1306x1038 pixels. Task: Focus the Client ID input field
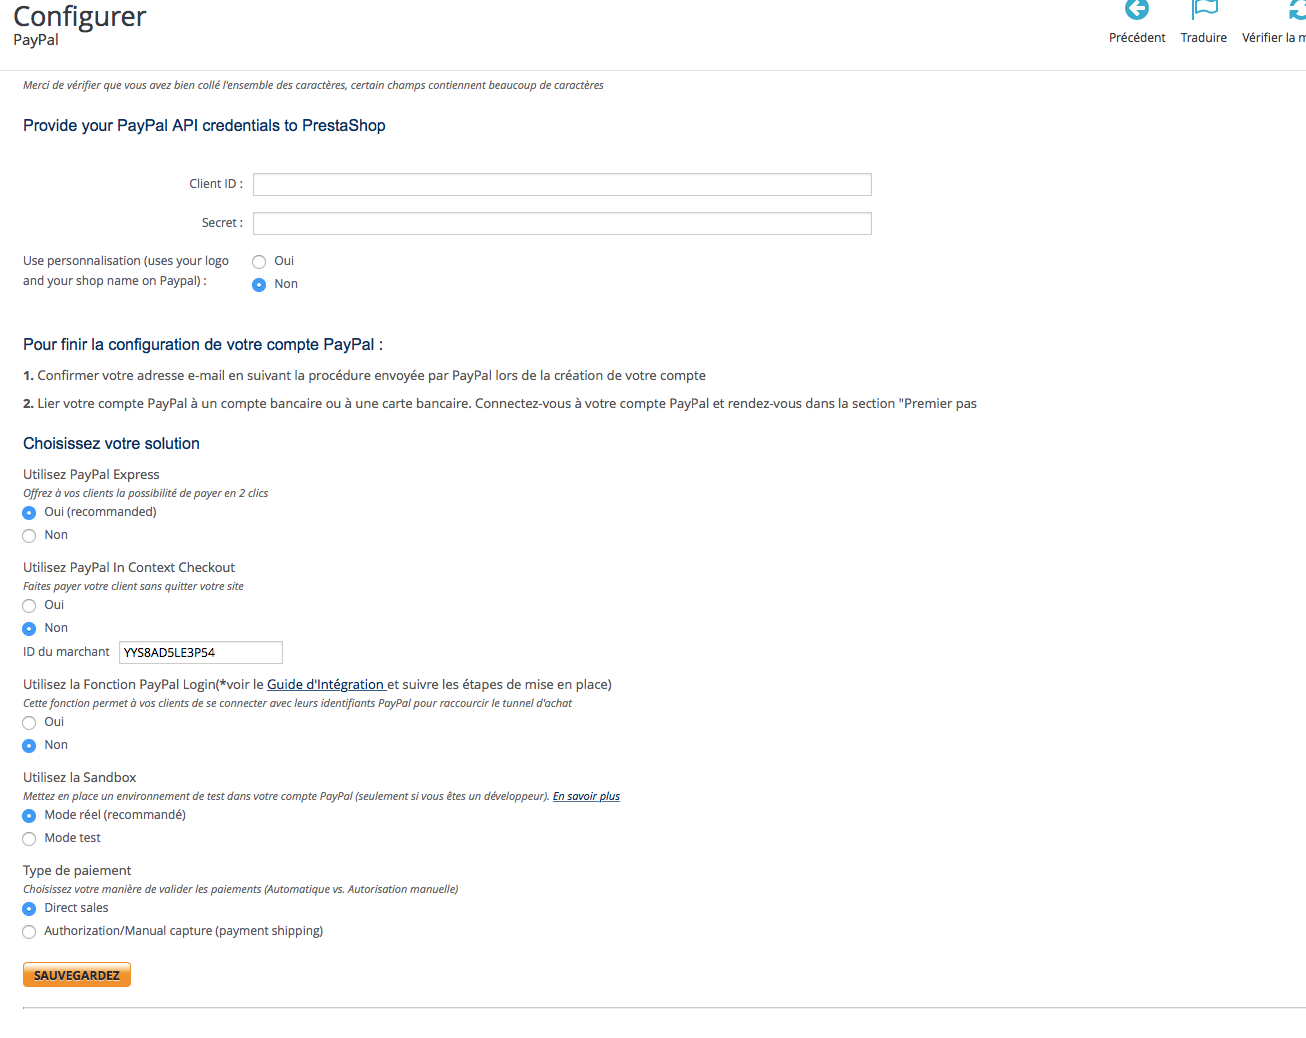562,184
